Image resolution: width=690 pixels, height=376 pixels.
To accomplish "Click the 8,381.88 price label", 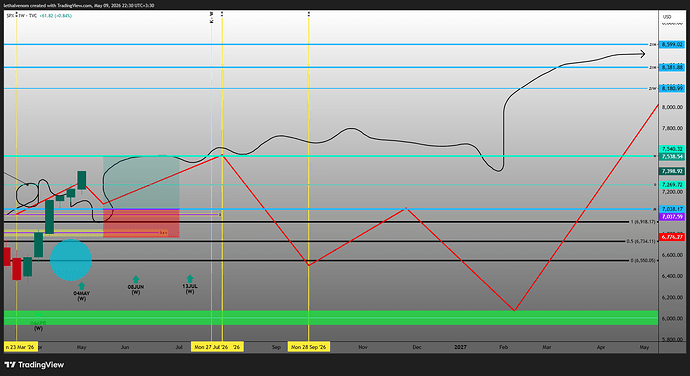I will click(672, 67).
